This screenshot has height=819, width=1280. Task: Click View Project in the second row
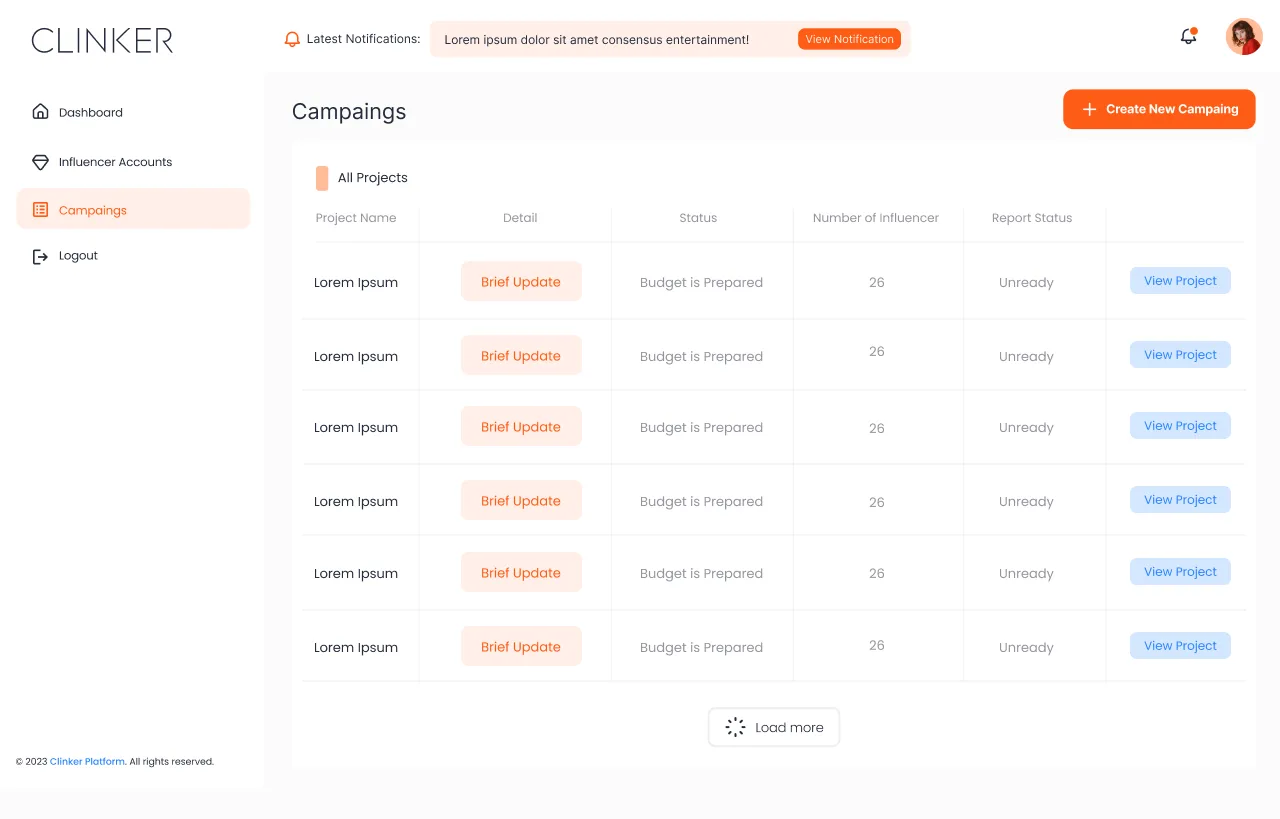[x=1180, y=355]
